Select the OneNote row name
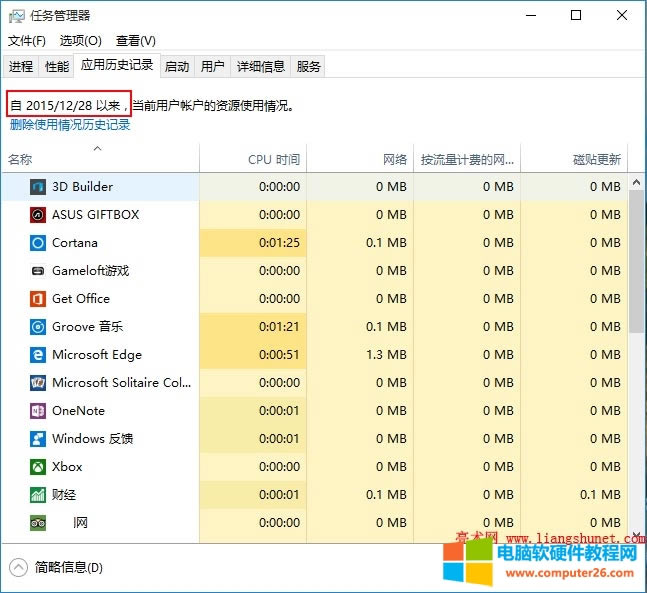The height and width of the screenshot is (593, 647). pos(78,411)
